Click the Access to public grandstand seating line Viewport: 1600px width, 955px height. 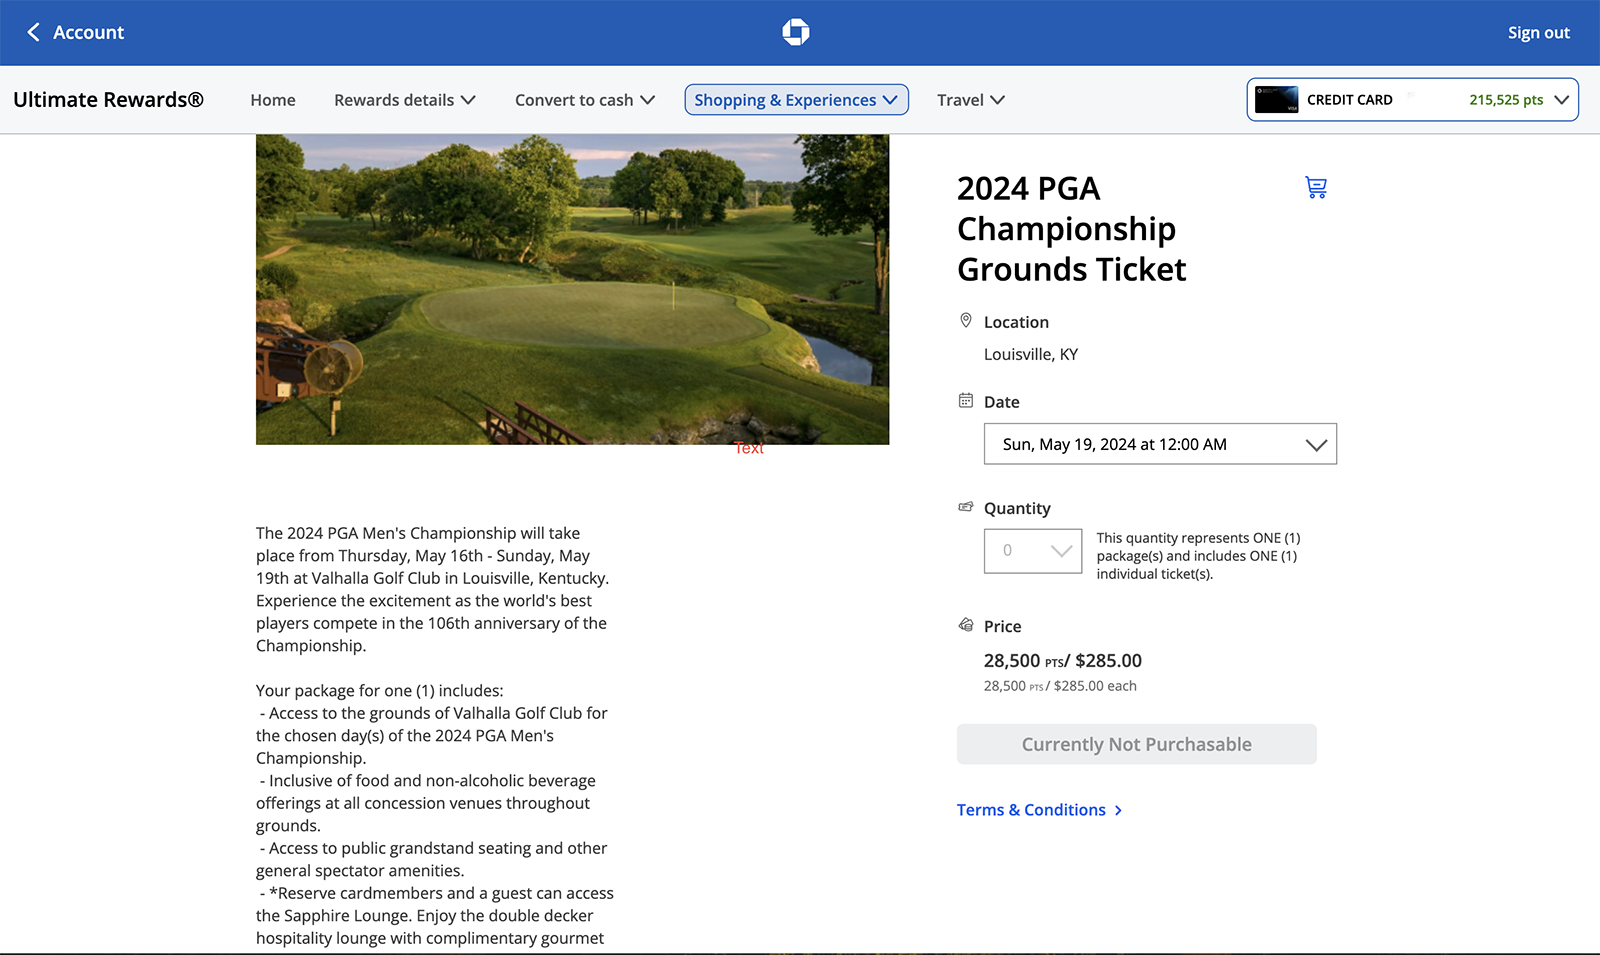click(432, 859)
